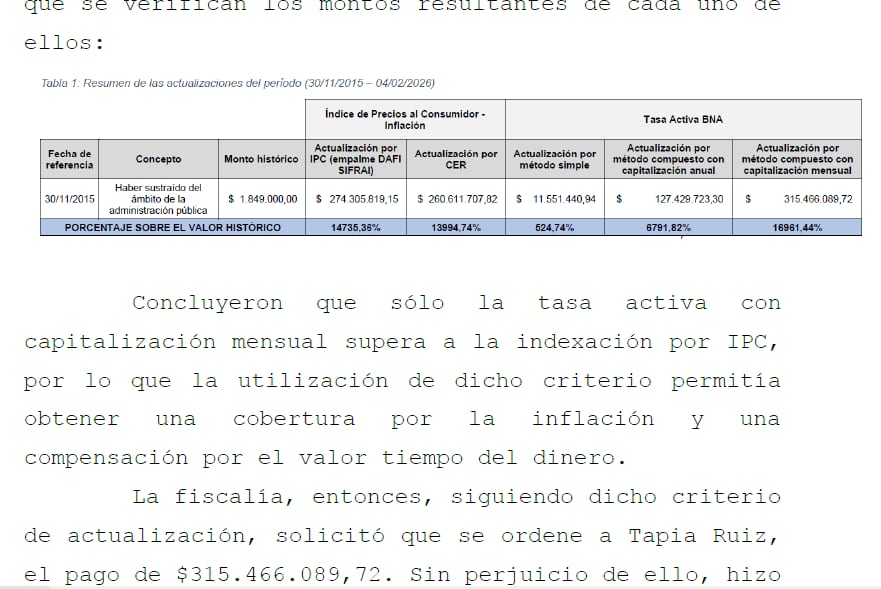The image size is (881, 589).
Task: Click header 'método compuesto con capitalización mensual'
Action: coord(797,159)
